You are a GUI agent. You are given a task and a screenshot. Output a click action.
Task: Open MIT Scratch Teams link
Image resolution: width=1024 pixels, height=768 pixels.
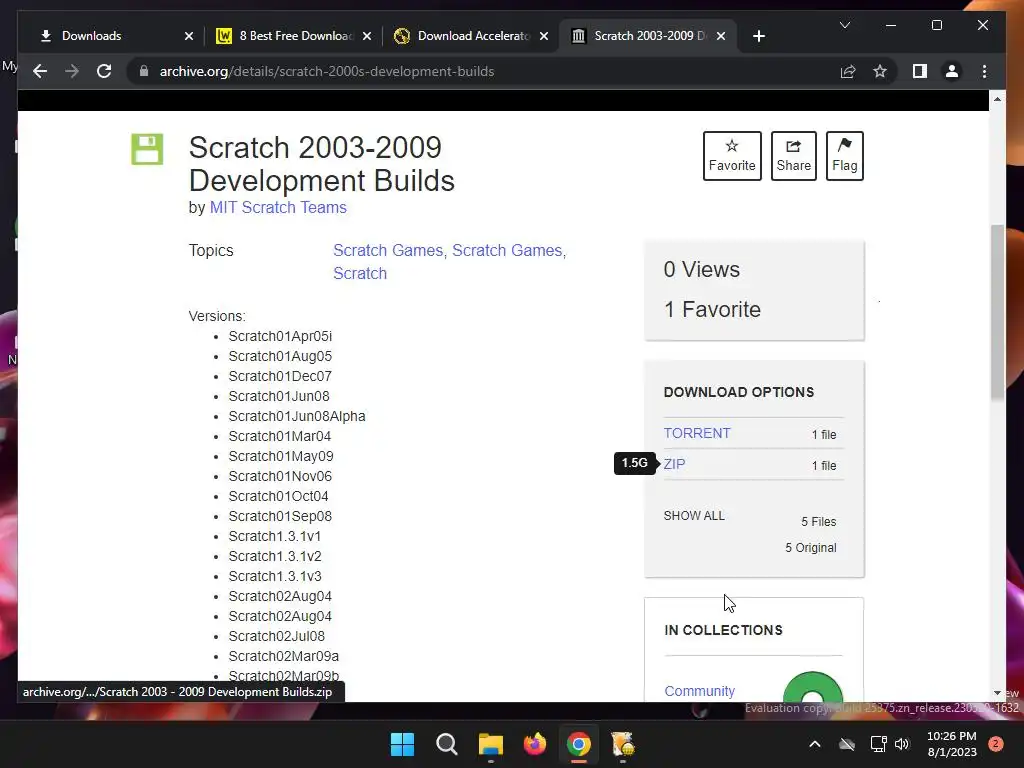(x=278, y=208)
